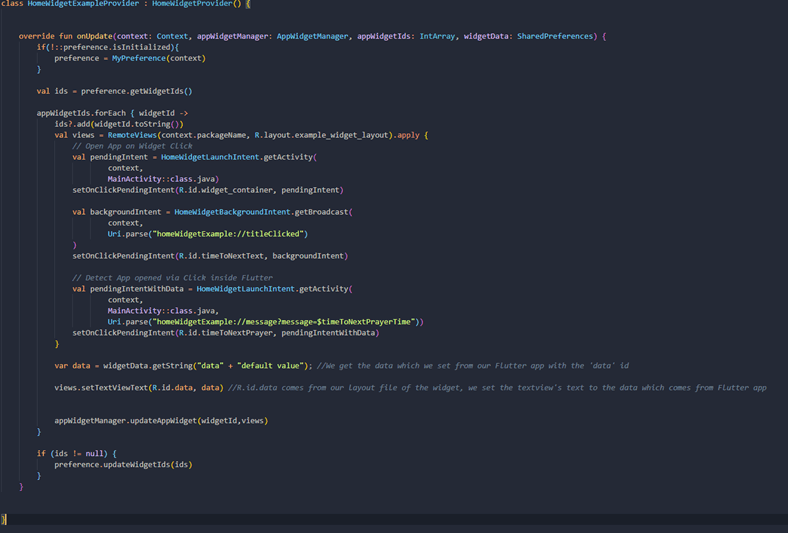Click the "Open App on Widget Click" comment
The width and height of the screenshot is (788, 533).
pos(132,146)
